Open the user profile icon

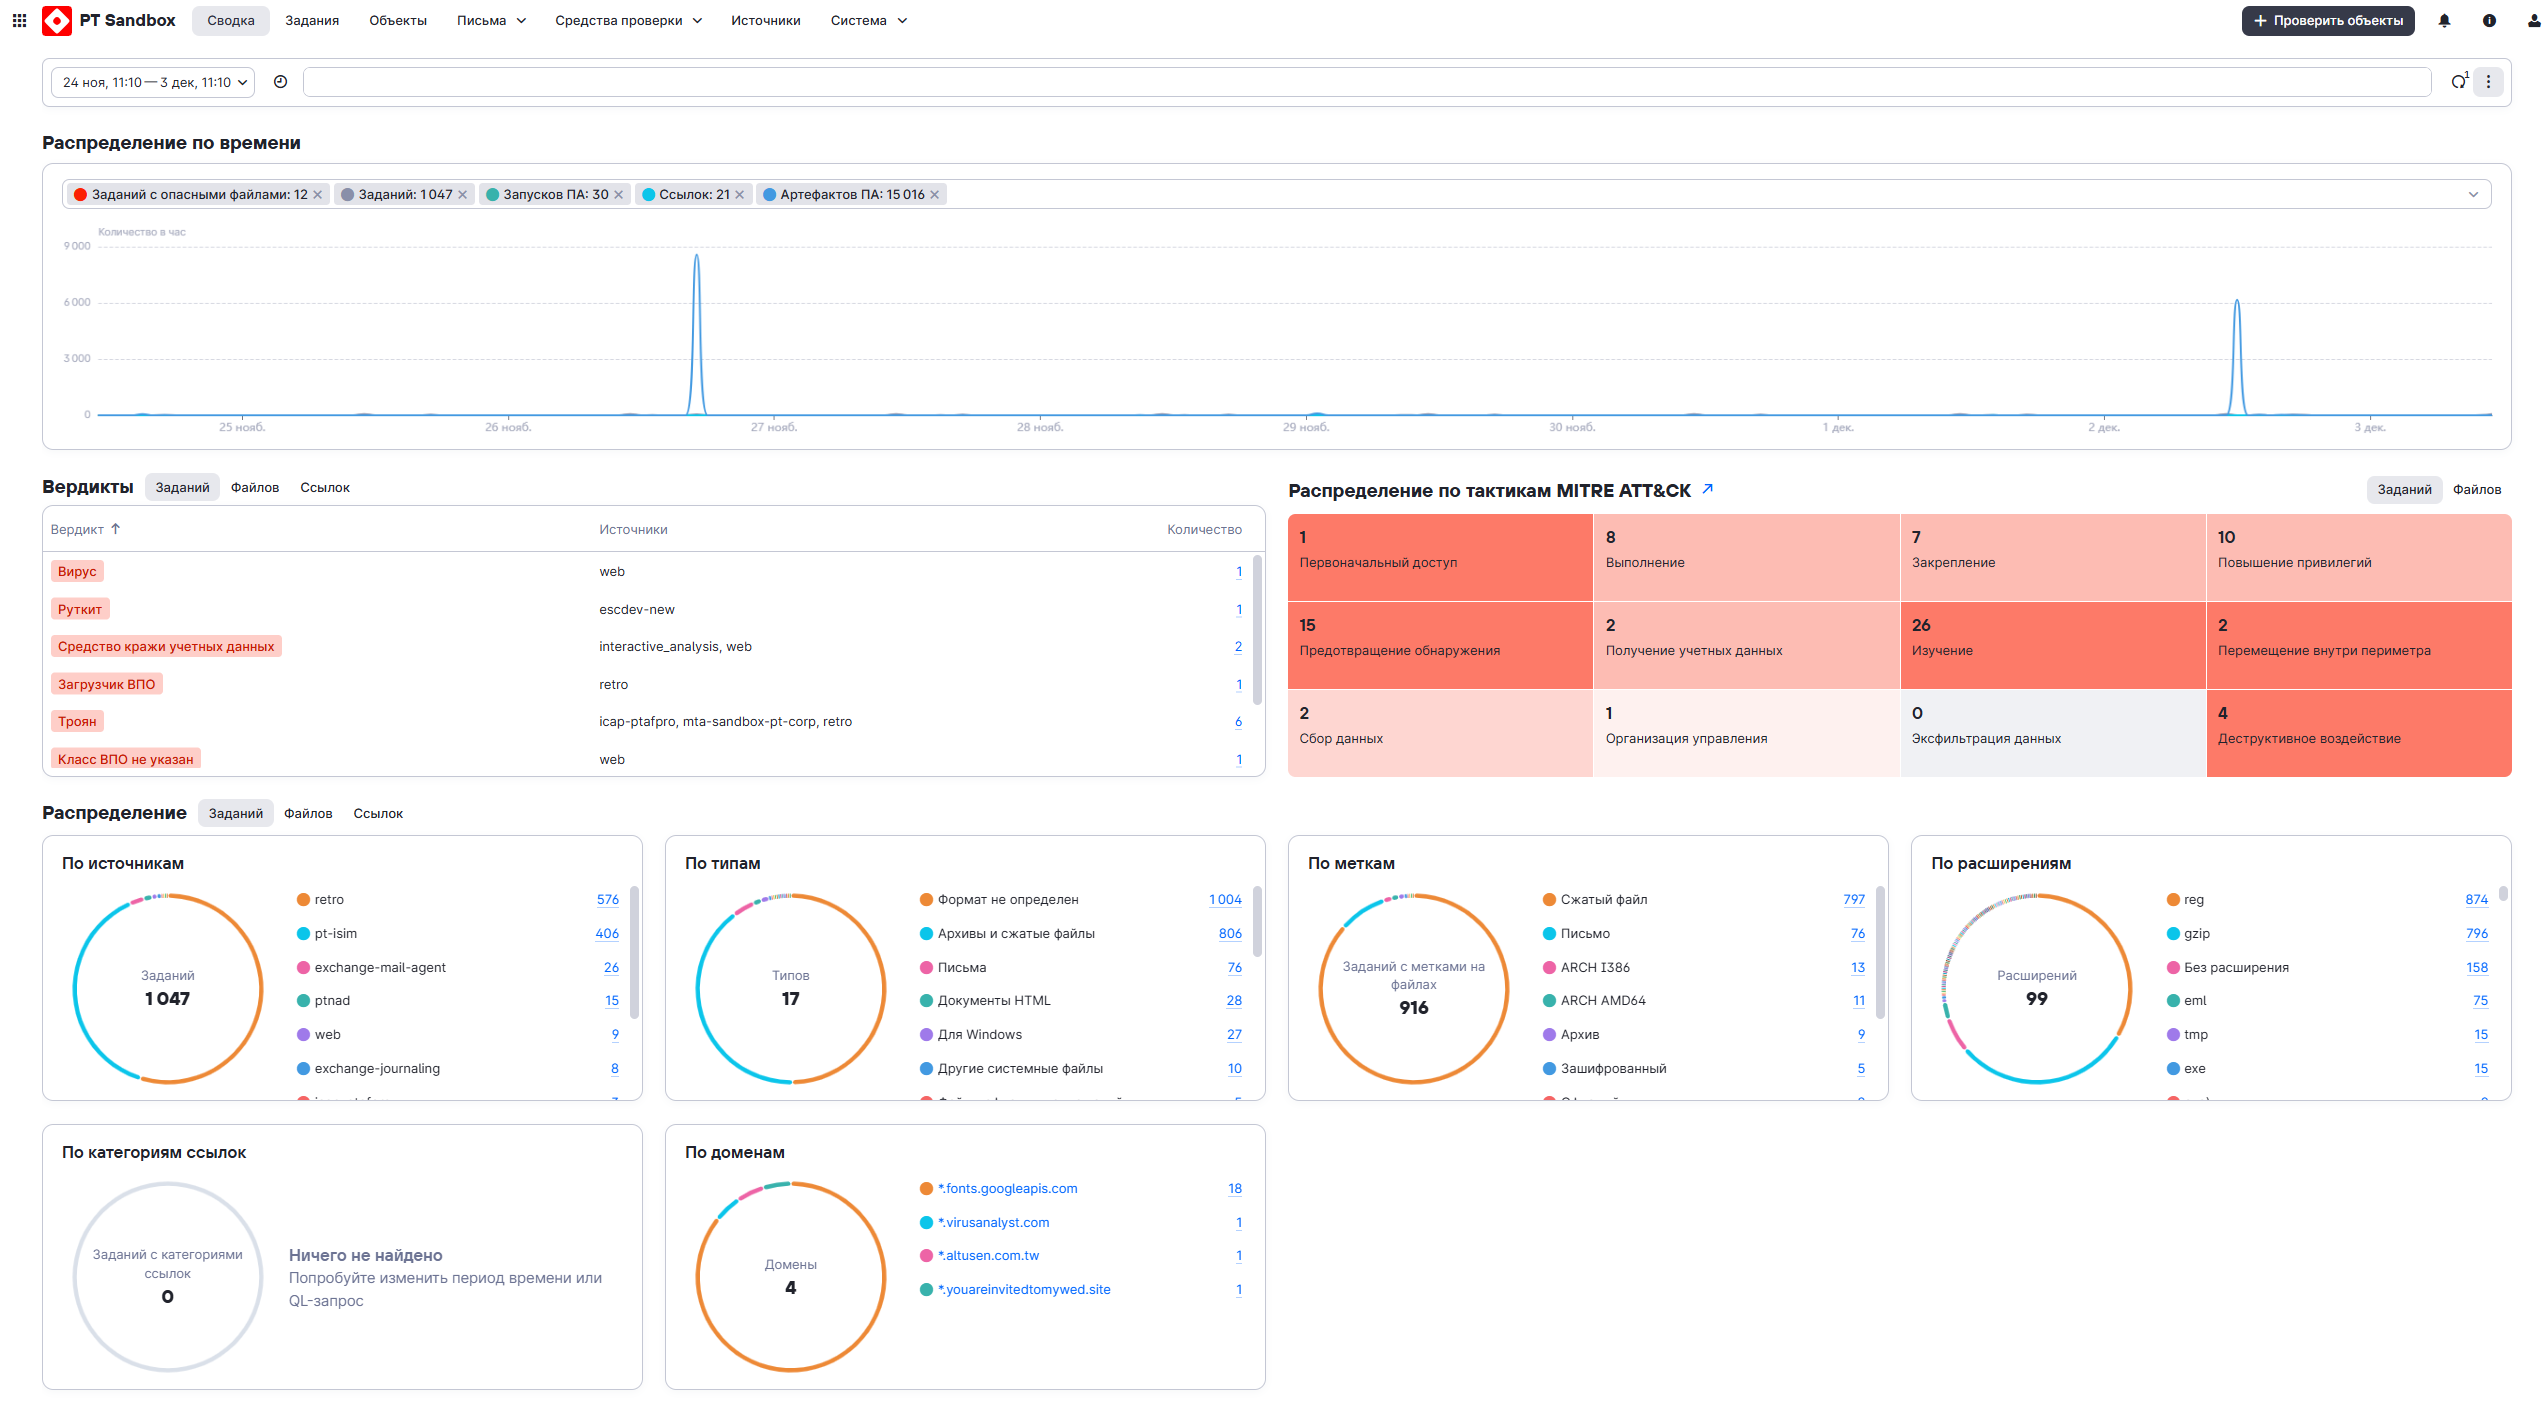point(2533,21)
